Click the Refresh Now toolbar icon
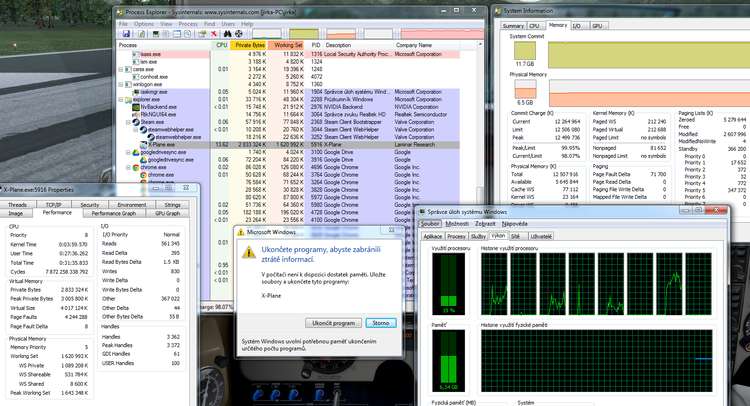Viewport: 750px width, 406px height. coord(142,33)
